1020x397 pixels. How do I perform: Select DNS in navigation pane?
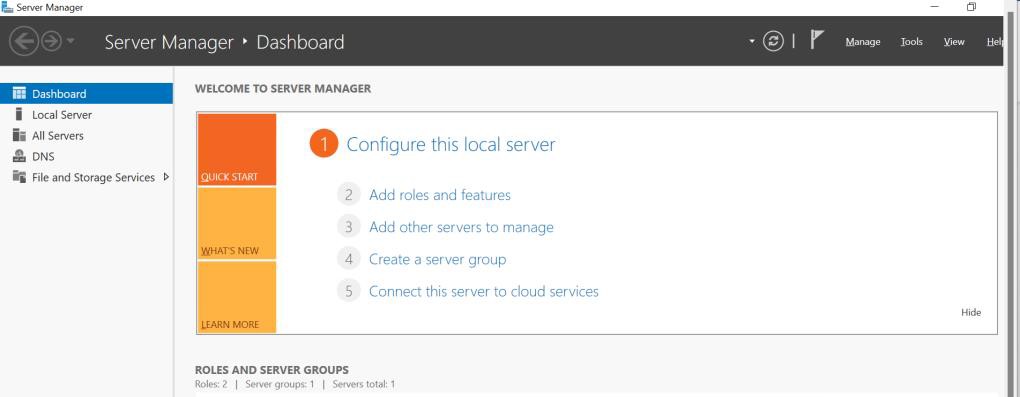coord(87,156)
